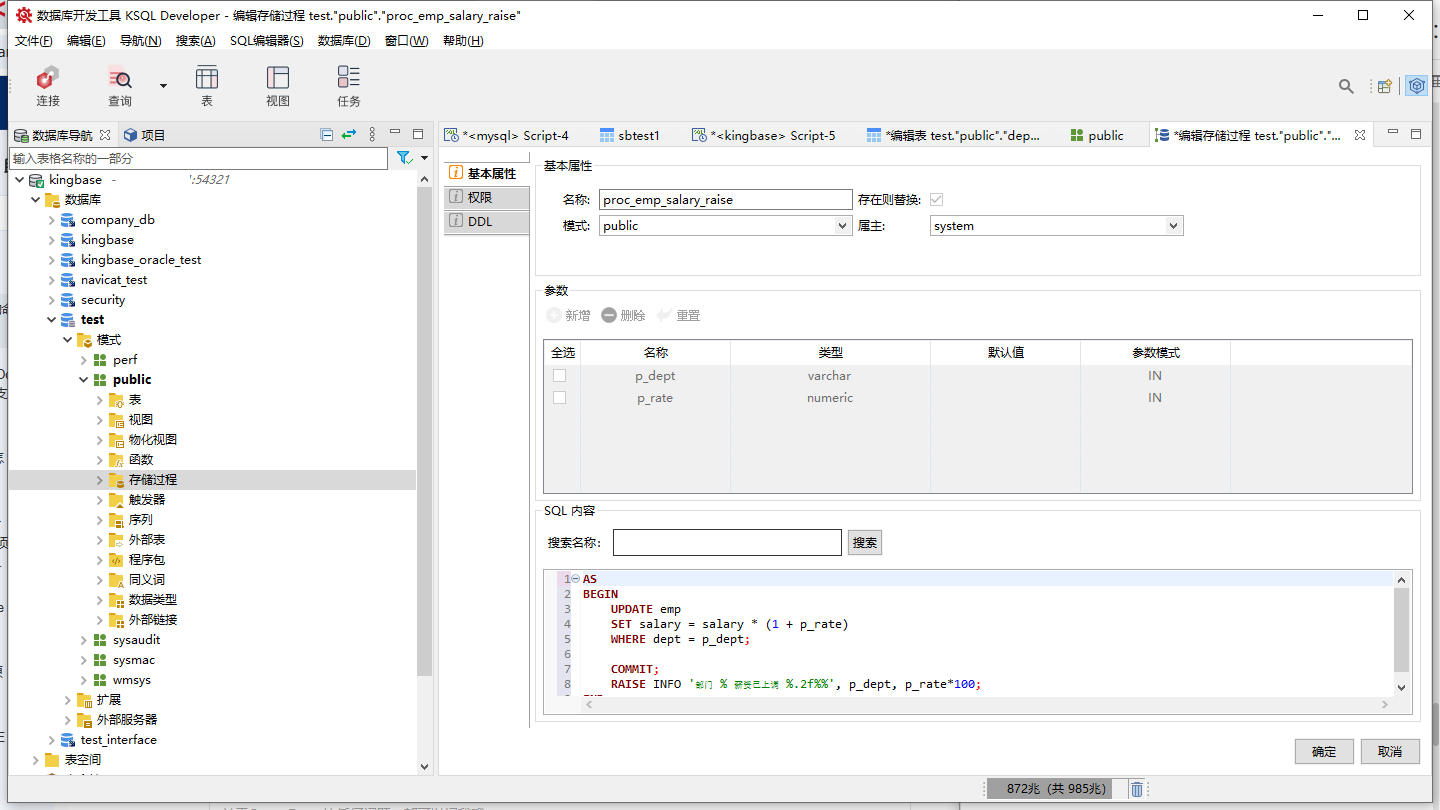Click the filter funnel icon in navigator

click(404, 158)
